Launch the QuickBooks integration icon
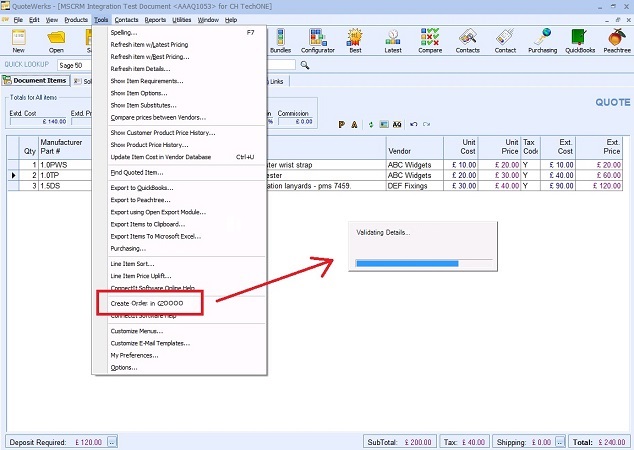 tap(580, 40)
